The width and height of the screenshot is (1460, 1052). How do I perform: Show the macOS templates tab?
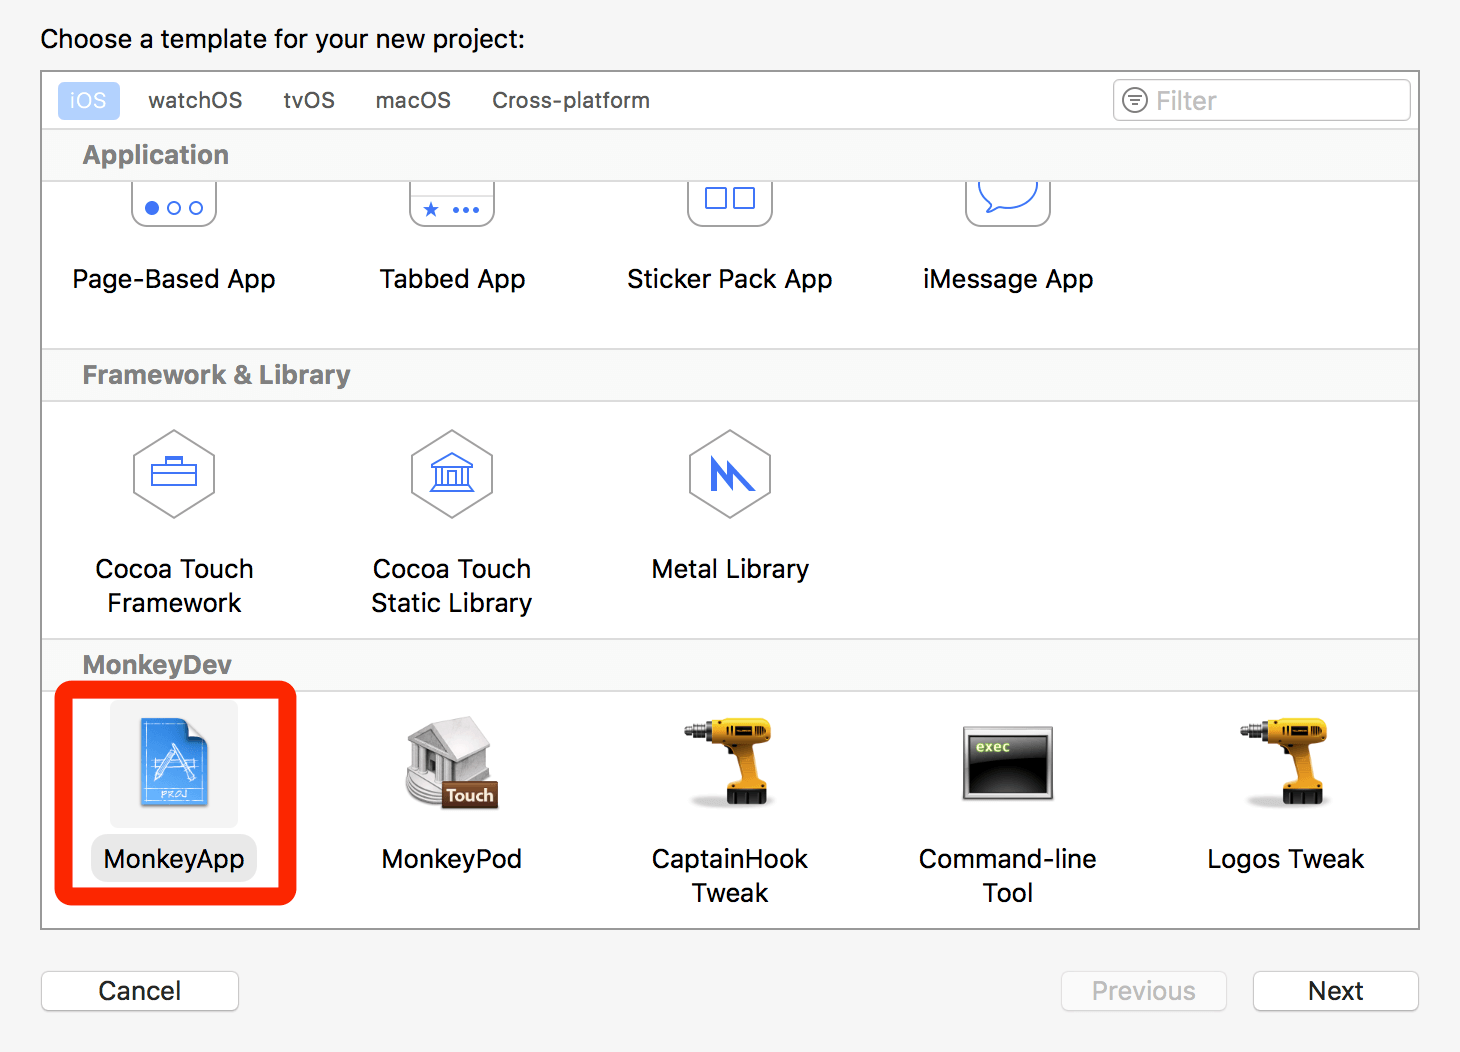[x=413, y=101]
